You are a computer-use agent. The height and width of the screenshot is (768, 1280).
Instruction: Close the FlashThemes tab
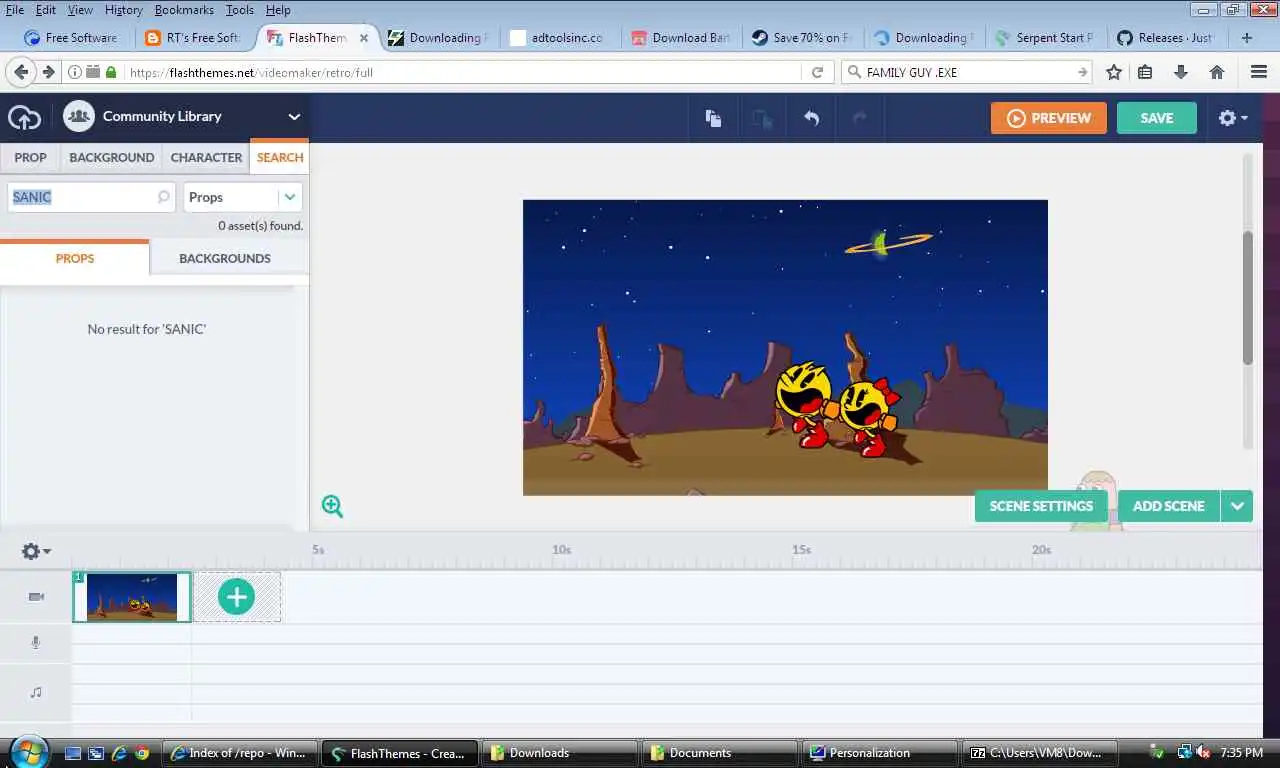click(364, 38)
